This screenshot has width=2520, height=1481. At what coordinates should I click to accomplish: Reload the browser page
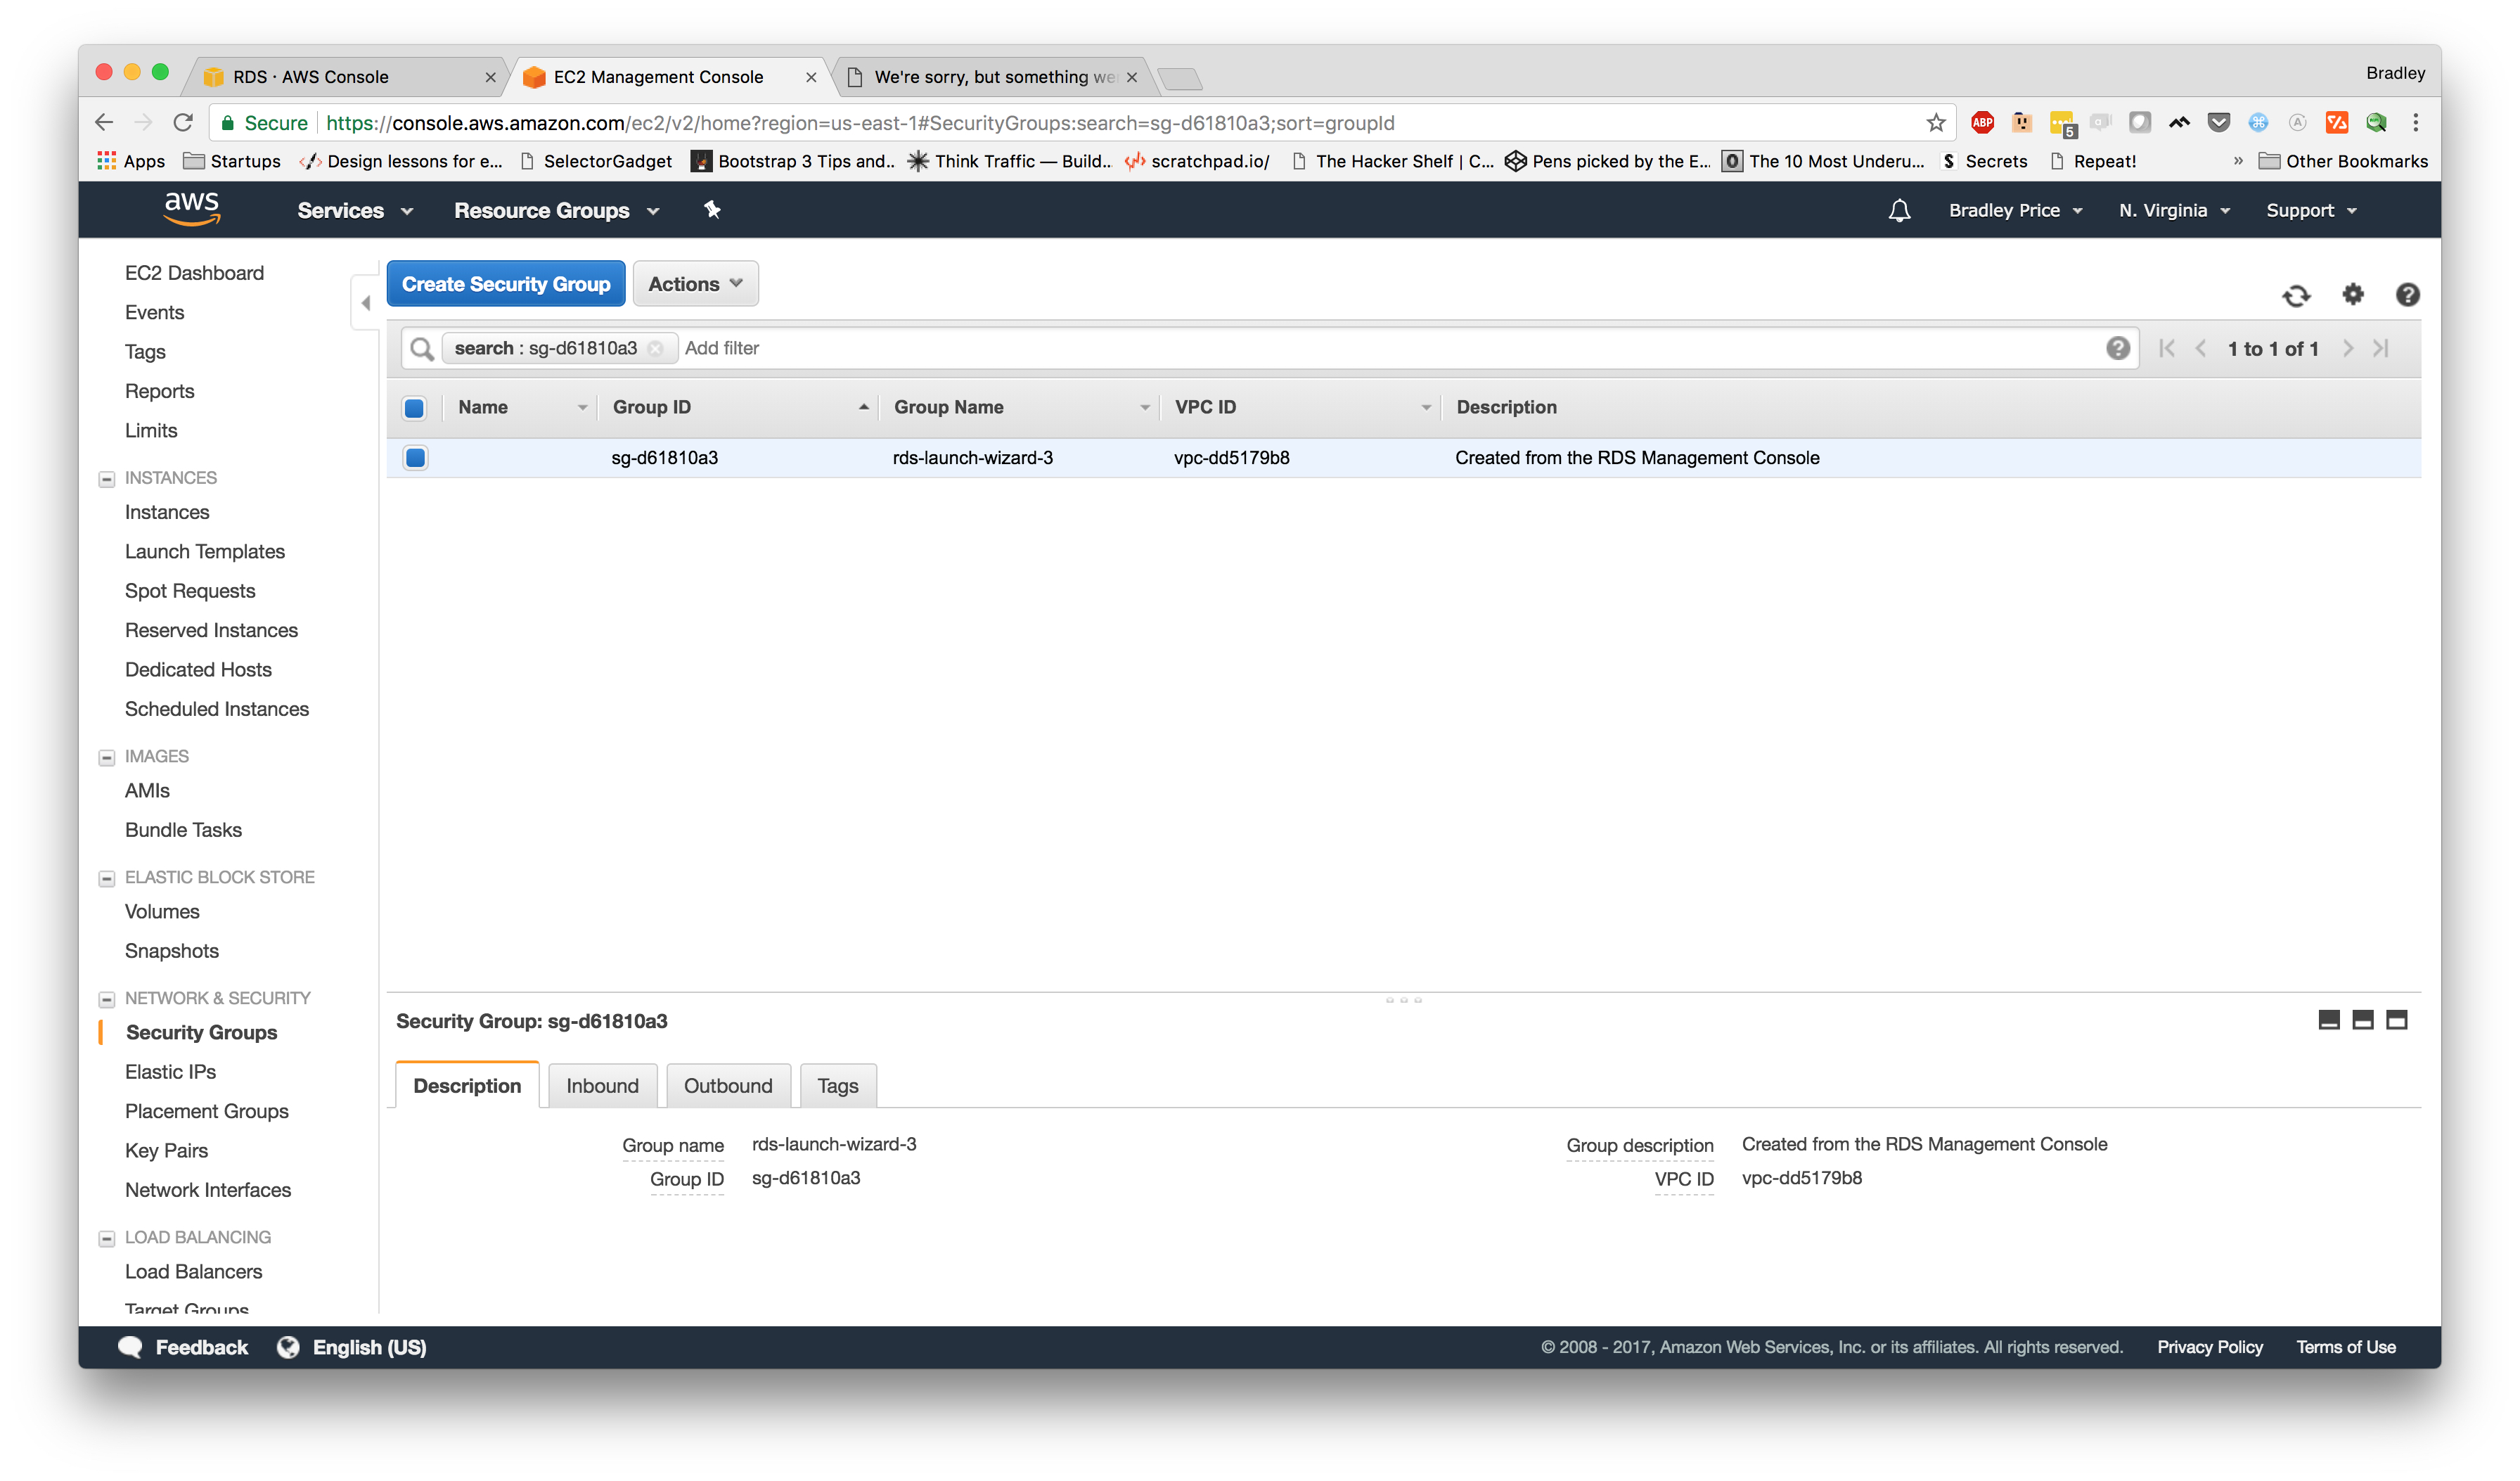tap(183, 123)
